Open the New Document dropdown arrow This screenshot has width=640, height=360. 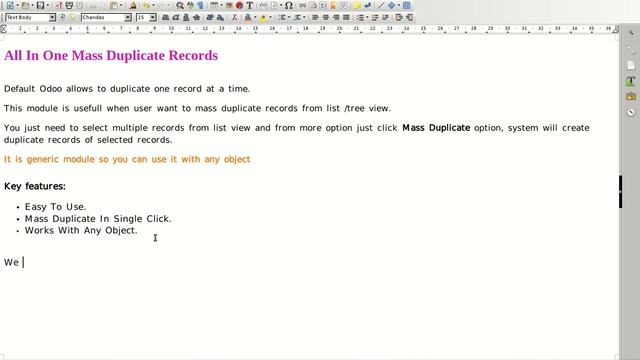(18, 5)
